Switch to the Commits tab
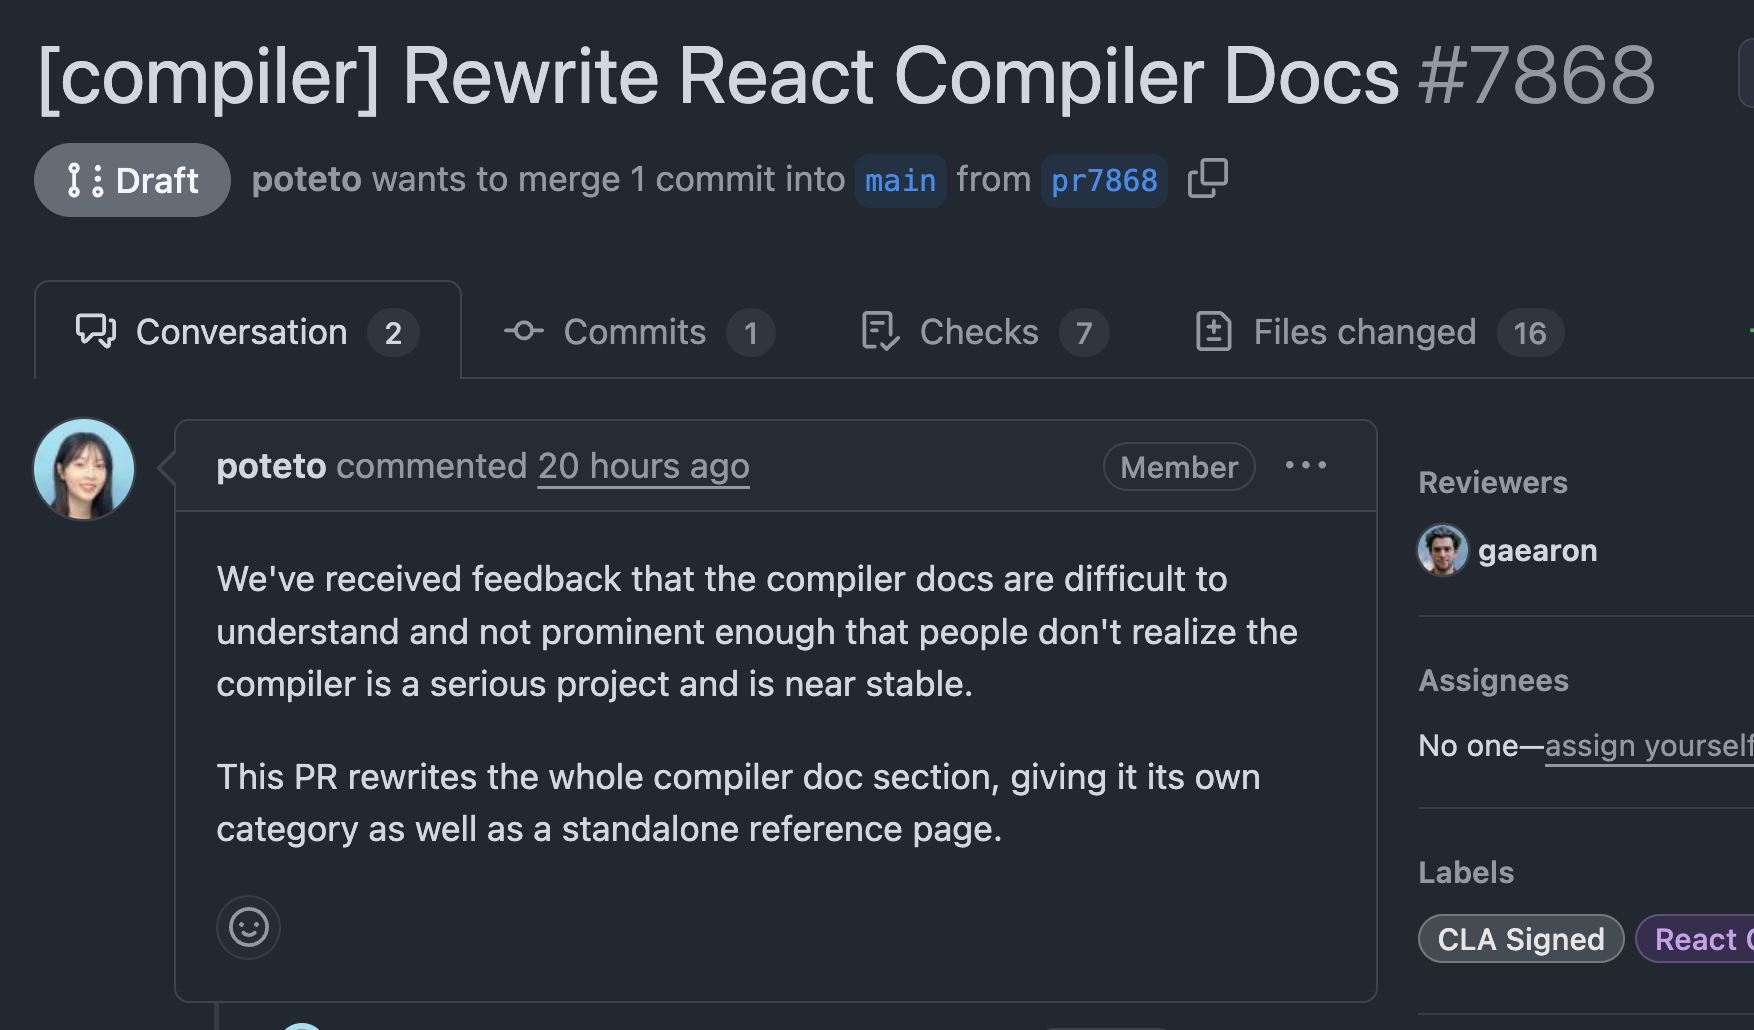 (x=634, y=332)
